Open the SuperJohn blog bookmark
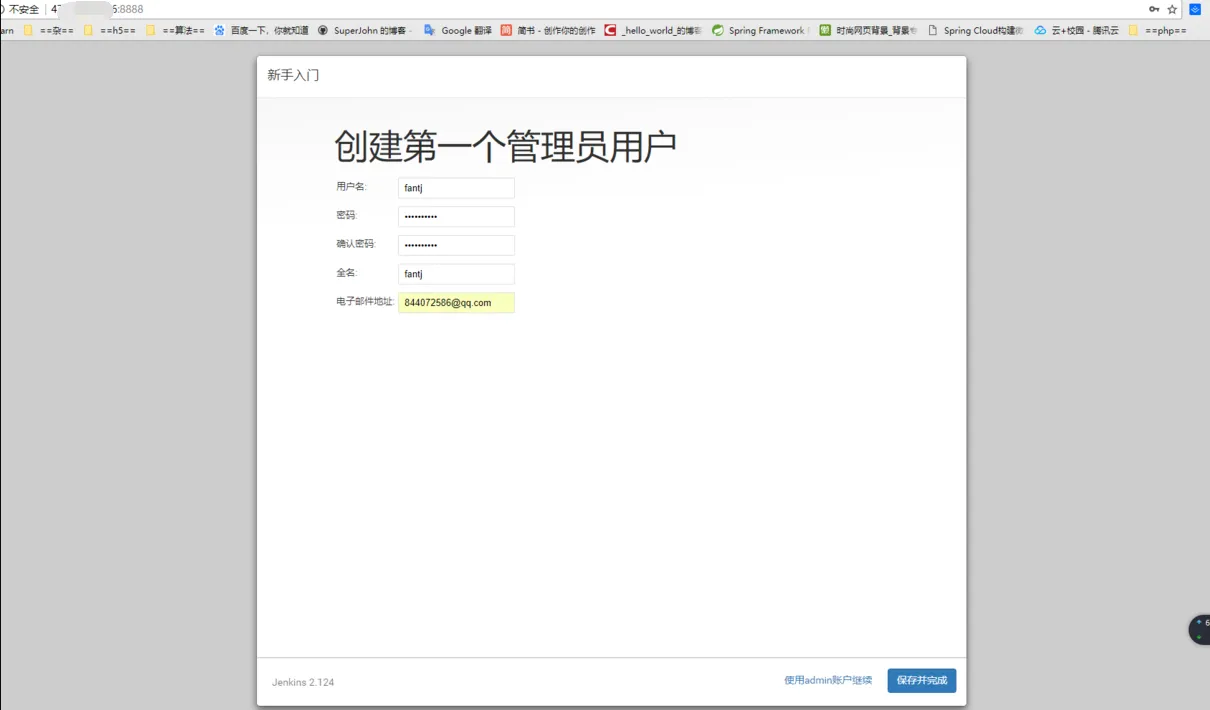Image resolution: width=1210 pixels, height=710 pixels. tap(364, 31)
